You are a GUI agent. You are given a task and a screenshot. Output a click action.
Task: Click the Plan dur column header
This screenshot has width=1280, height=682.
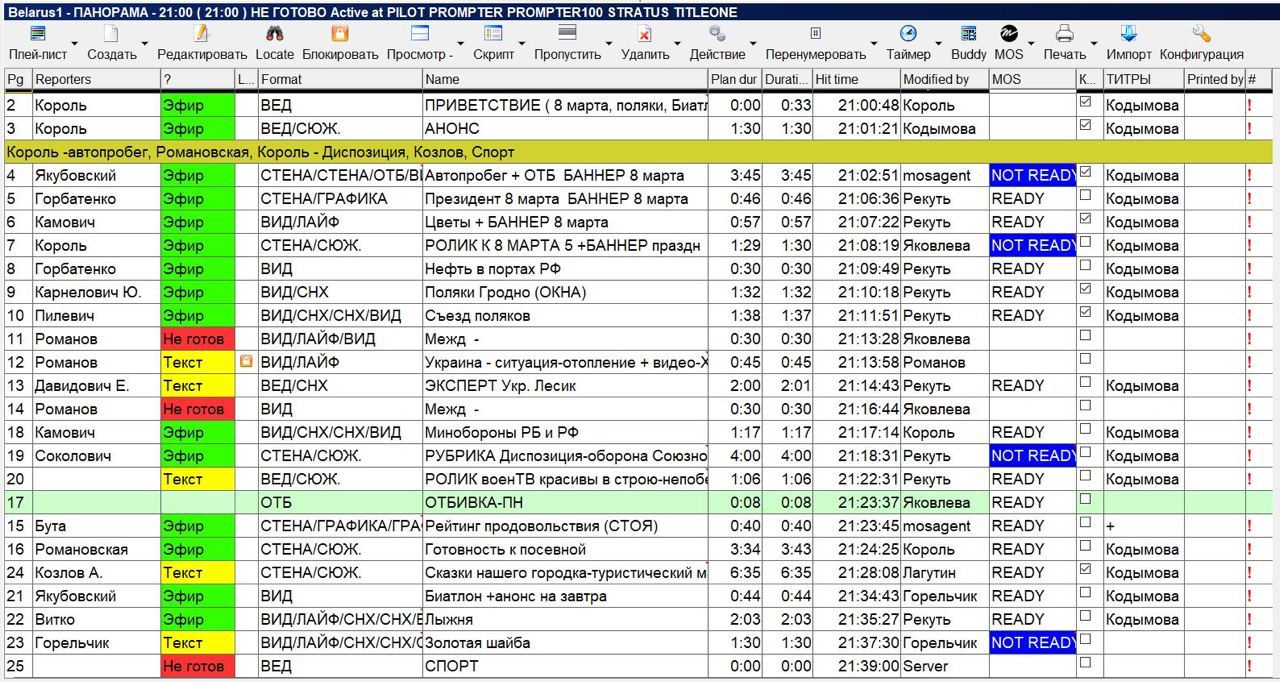[x=734, y=79]
